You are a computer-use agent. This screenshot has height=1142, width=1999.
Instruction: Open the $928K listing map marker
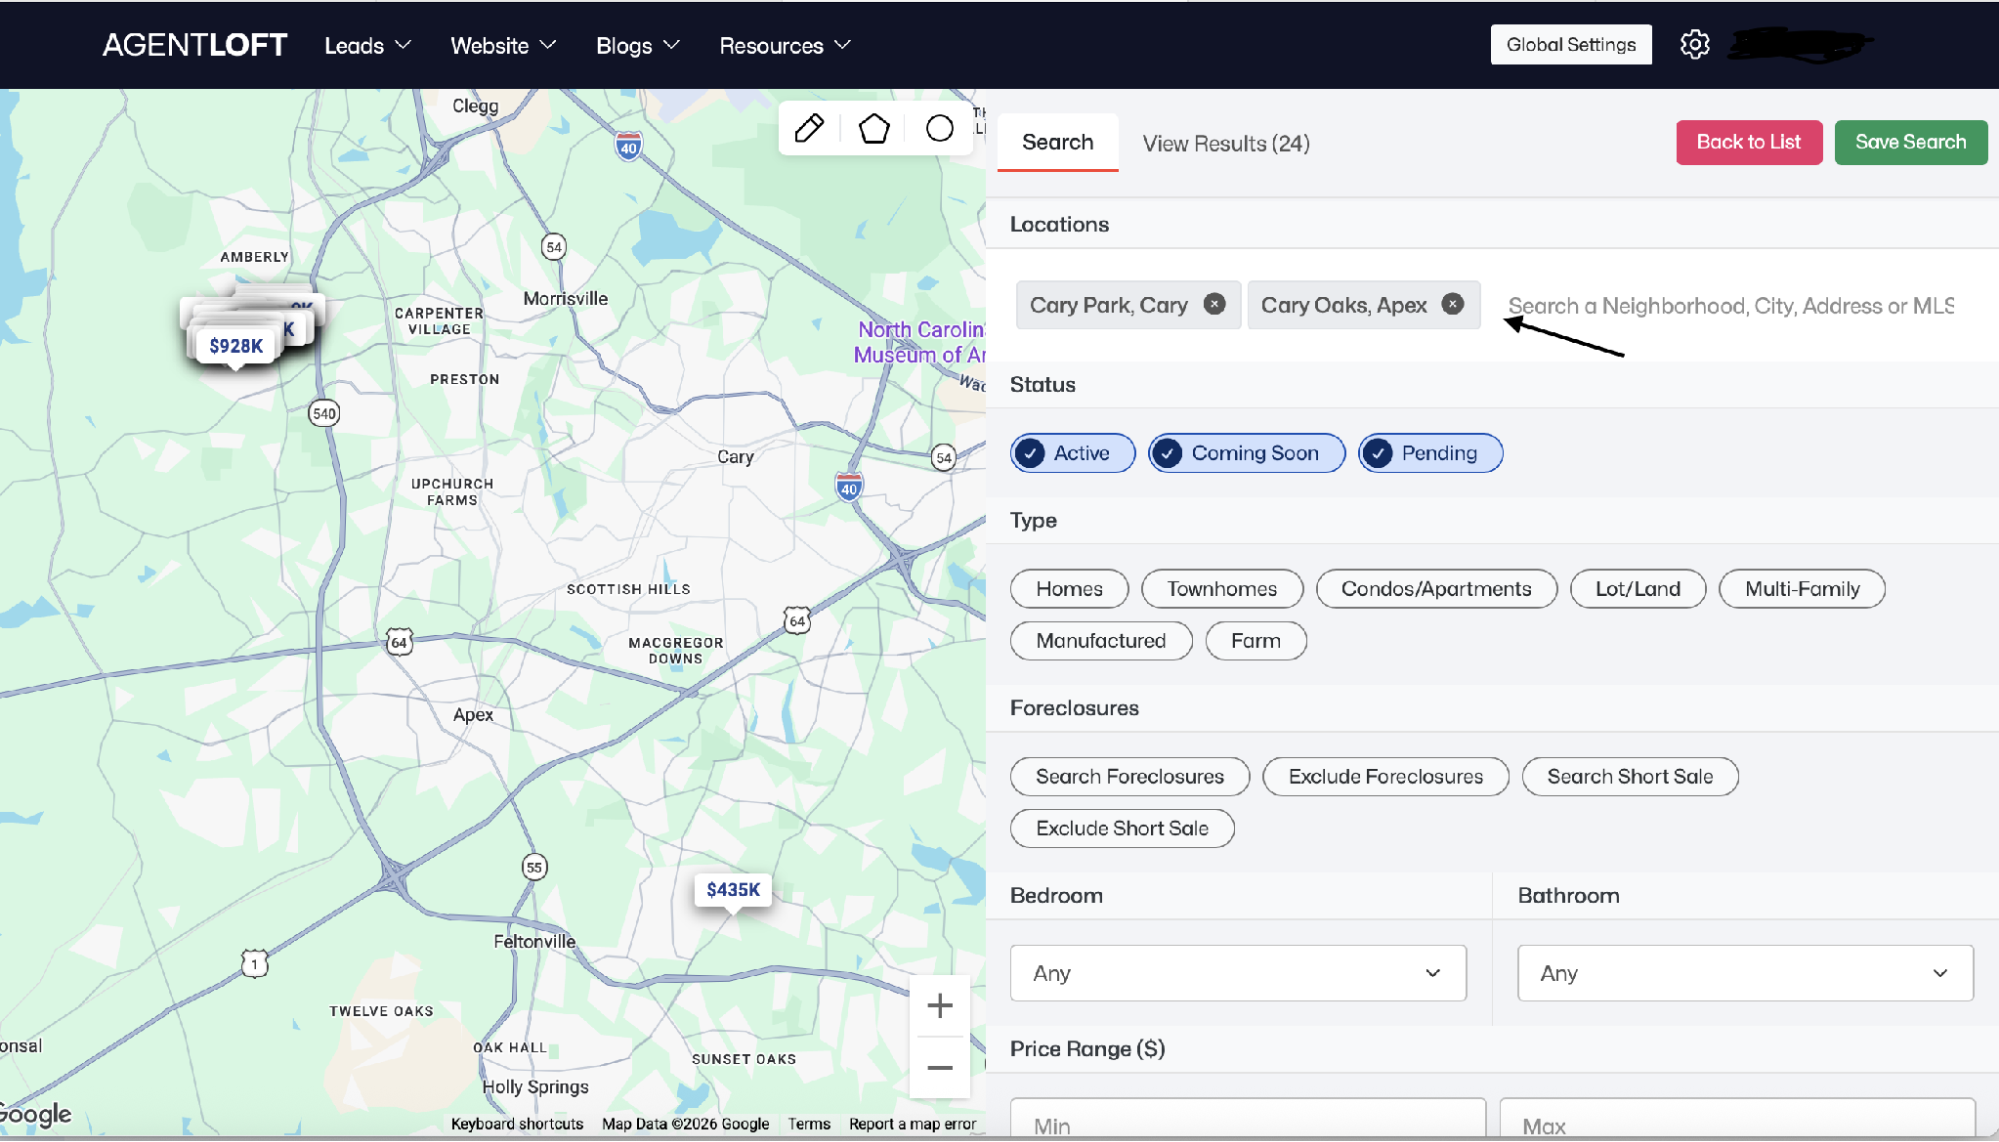[236, 346]
